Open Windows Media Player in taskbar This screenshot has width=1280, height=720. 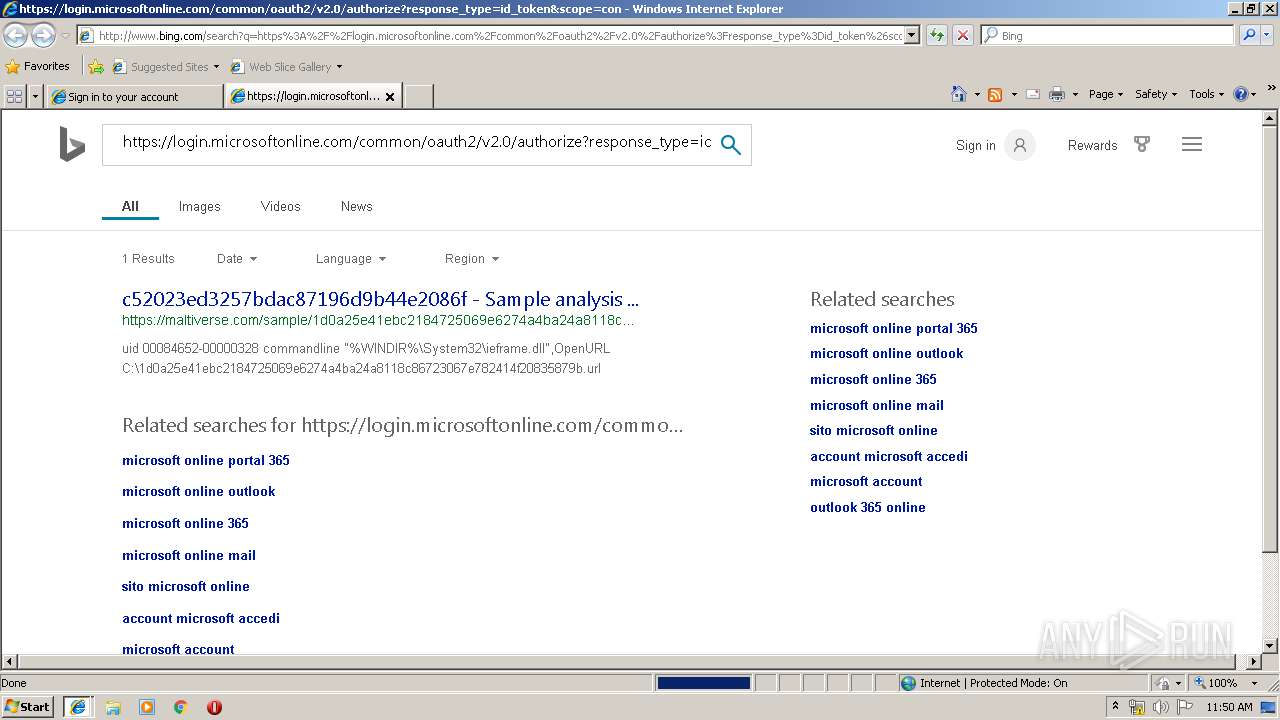point(147,707)
